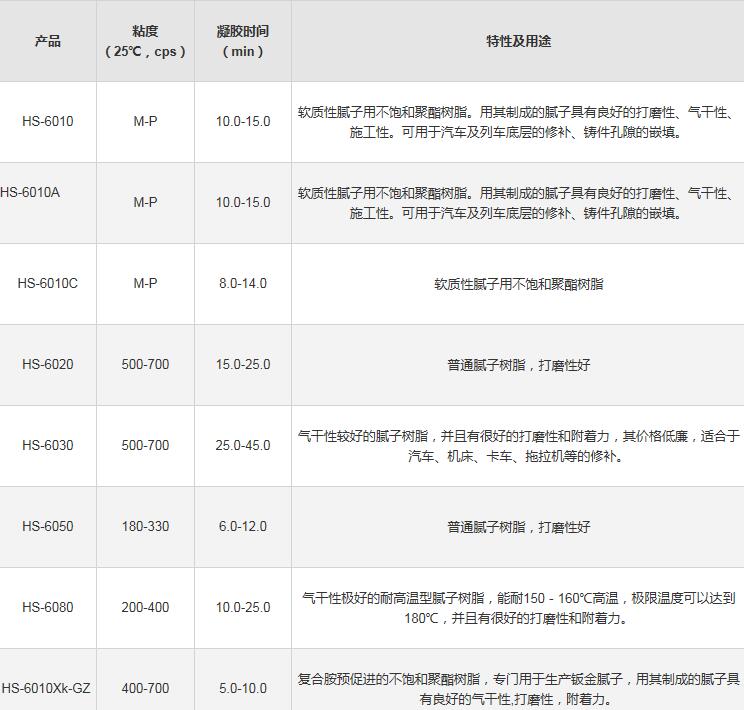744x710 pixels.
Task: Click the 15.0-25.0 gel time value
Action: click(243, 364)
